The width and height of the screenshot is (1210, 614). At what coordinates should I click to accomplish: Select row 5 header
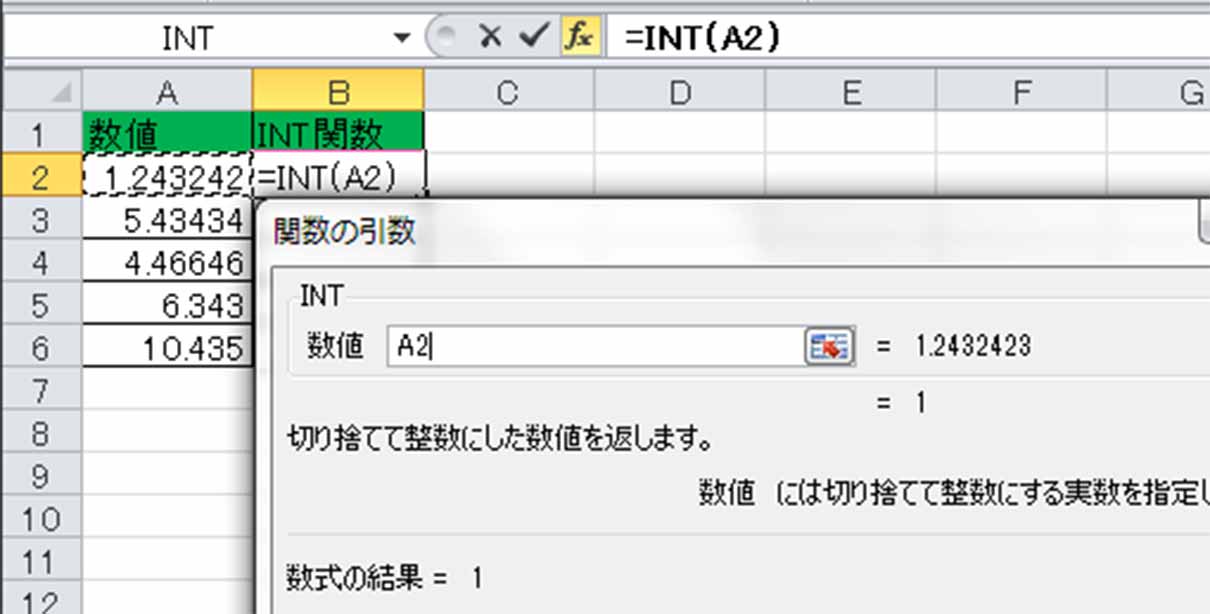coord(41,304)
